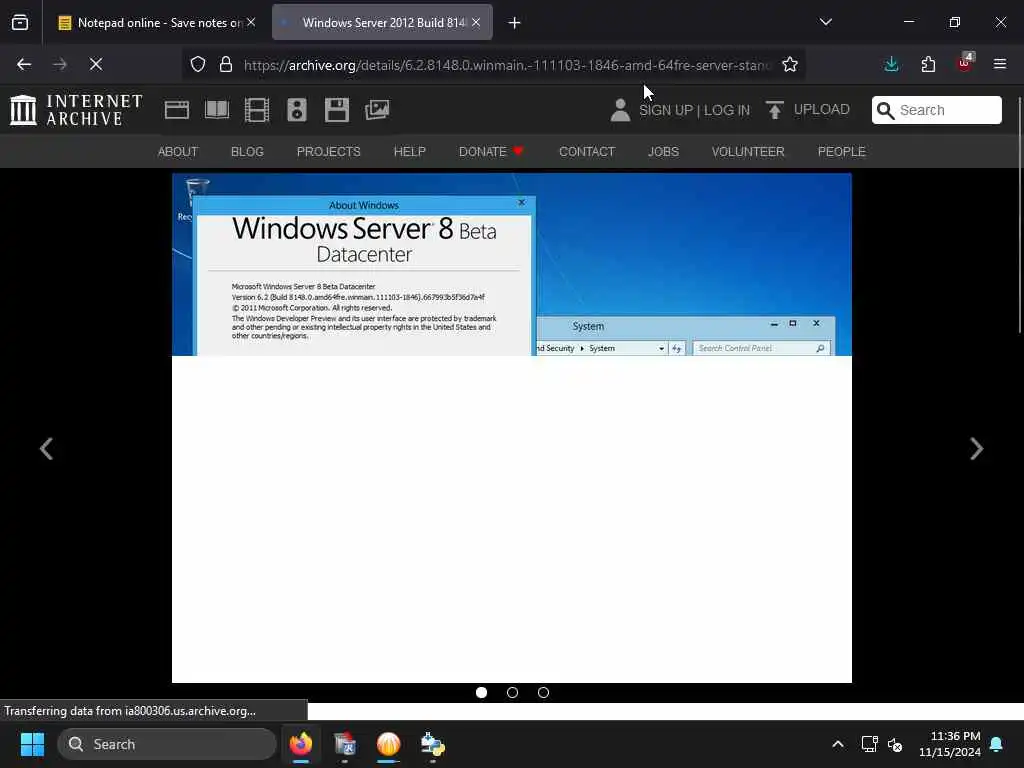Click the LOG IN link
The width and height of the screenshot is (1024, 768).
(x=727, y=110)
